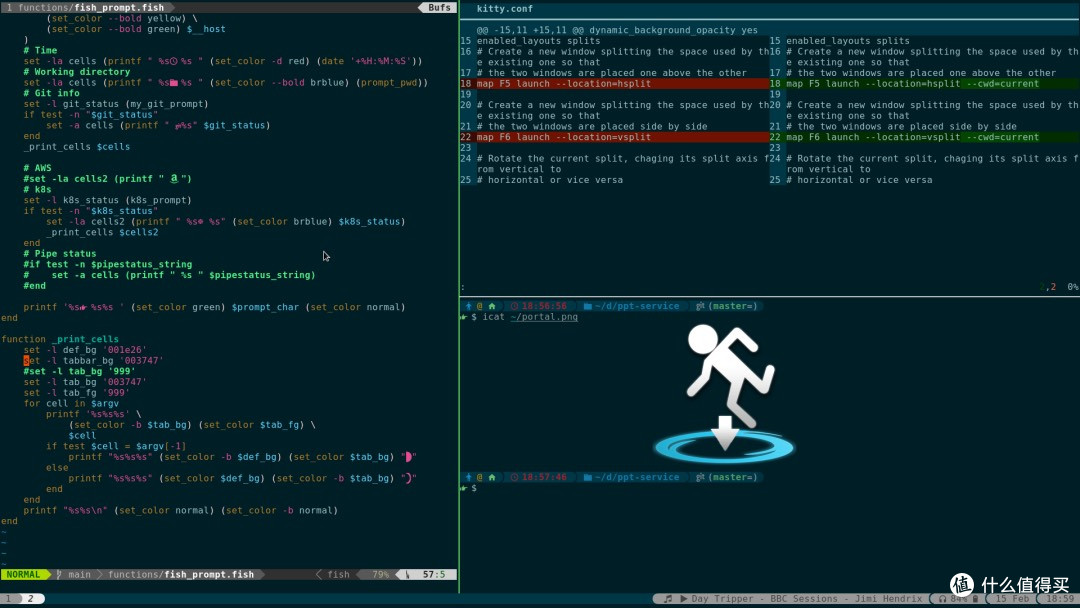The width and height of the screenshot is (1080, 608).
Task: Switch to kitty tab 1
Action: click(9, 599)
